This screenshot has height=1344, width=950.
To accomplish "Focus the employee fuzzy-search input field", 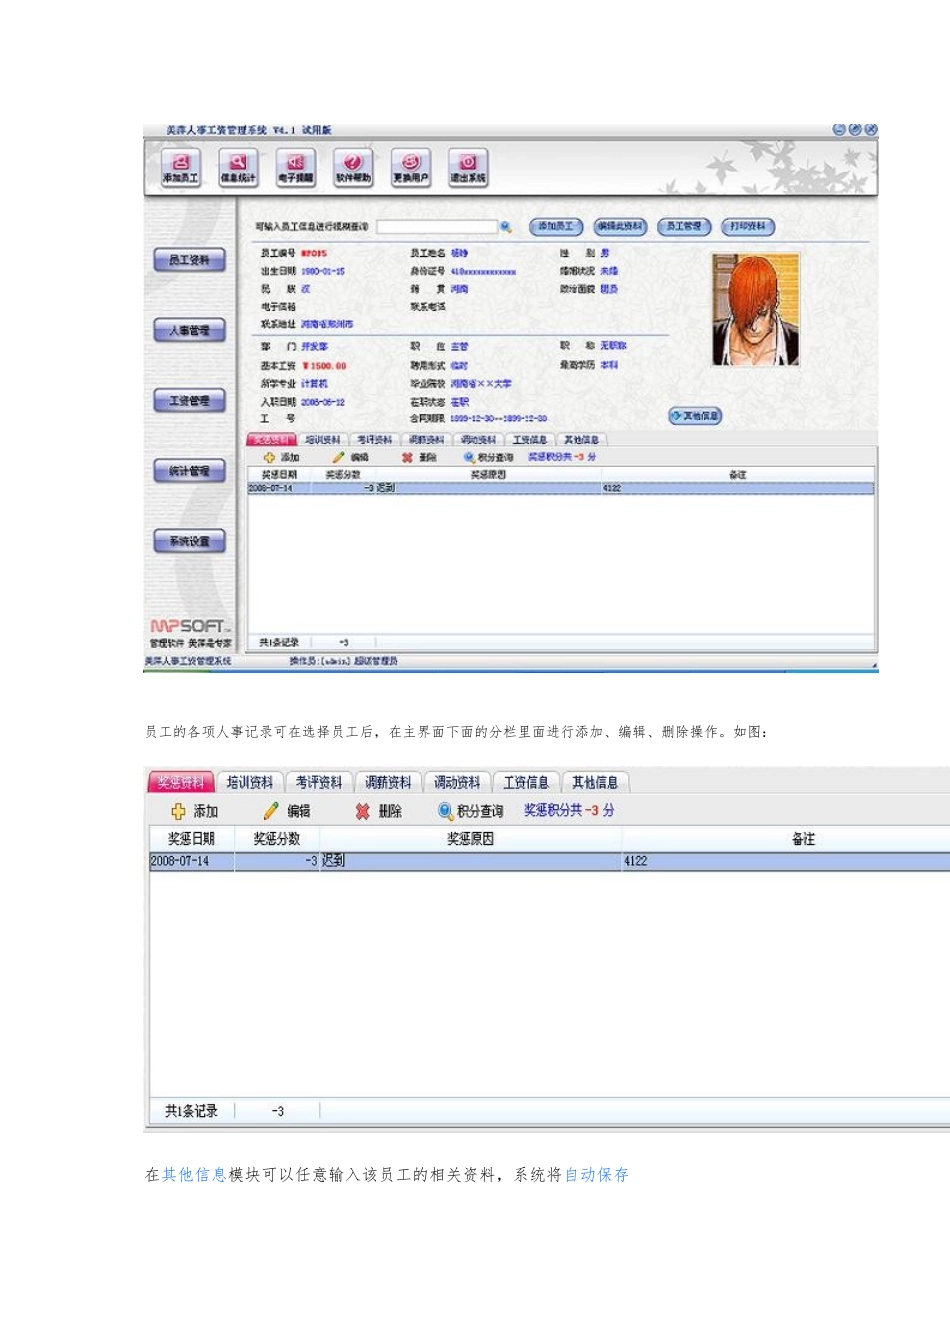I will coord(437,227).
